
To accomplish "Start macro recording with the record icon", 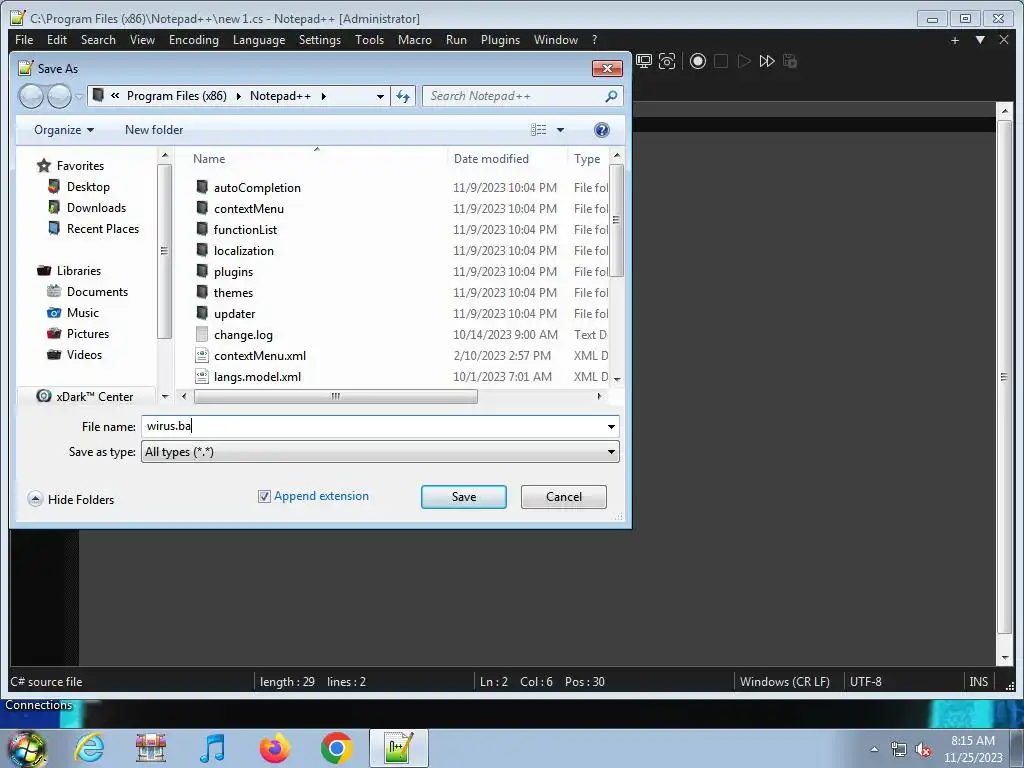I will (x=697, y=61).
